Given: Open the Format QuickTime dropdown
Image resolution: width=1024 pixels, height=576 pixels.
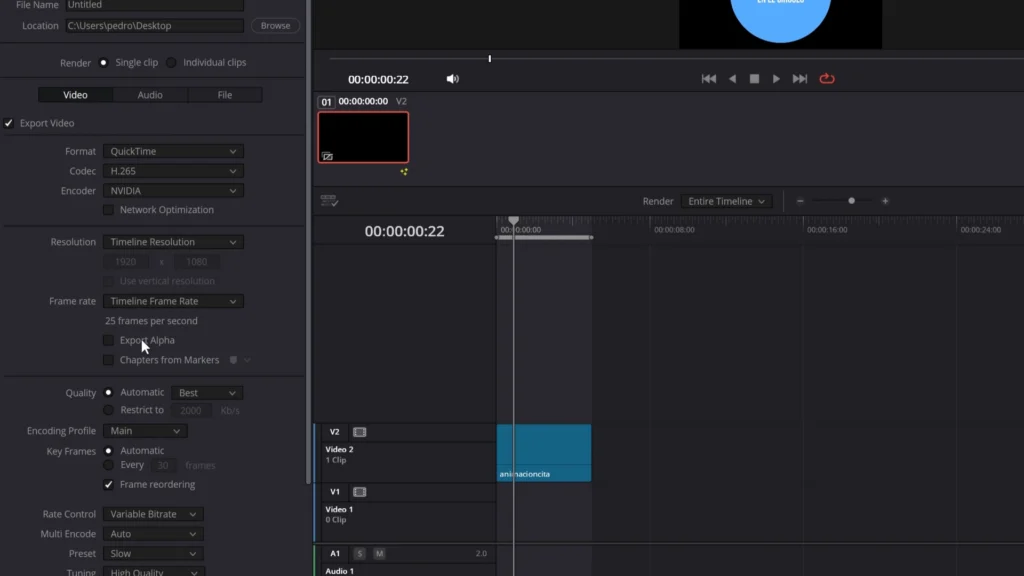Looking at the screenshot, I should (x=173, y=151).
